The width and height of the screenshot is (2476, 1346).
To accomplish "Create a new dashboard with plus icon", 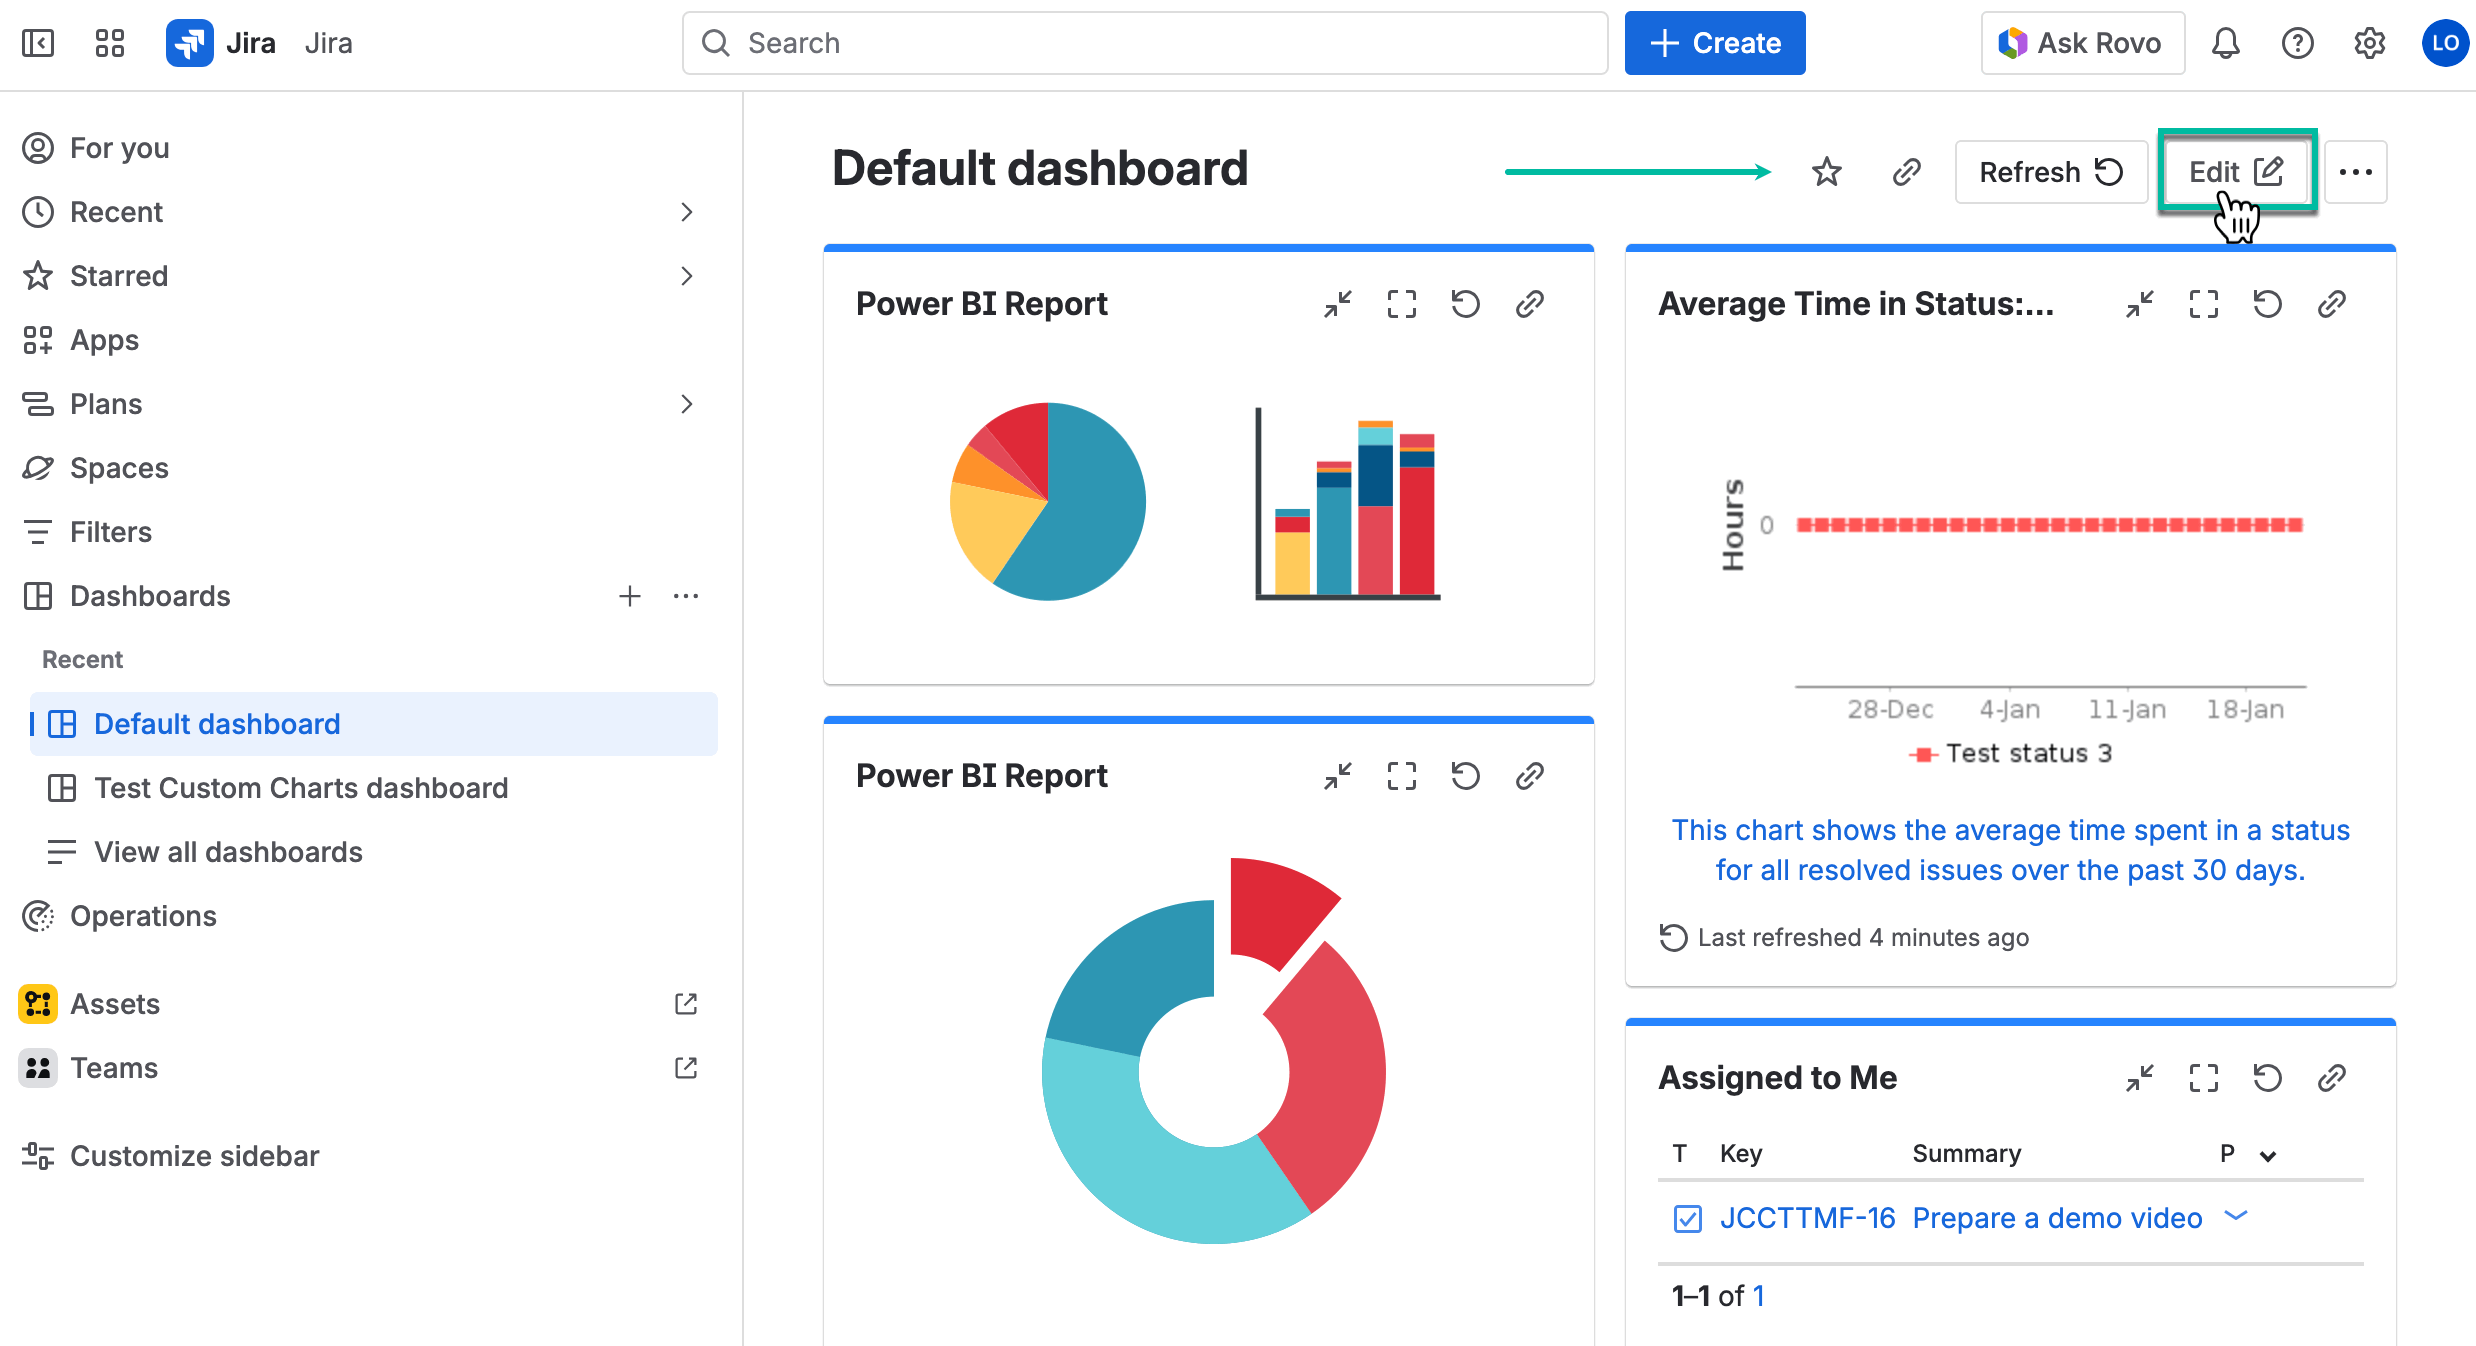I will [x=629, y=596].
